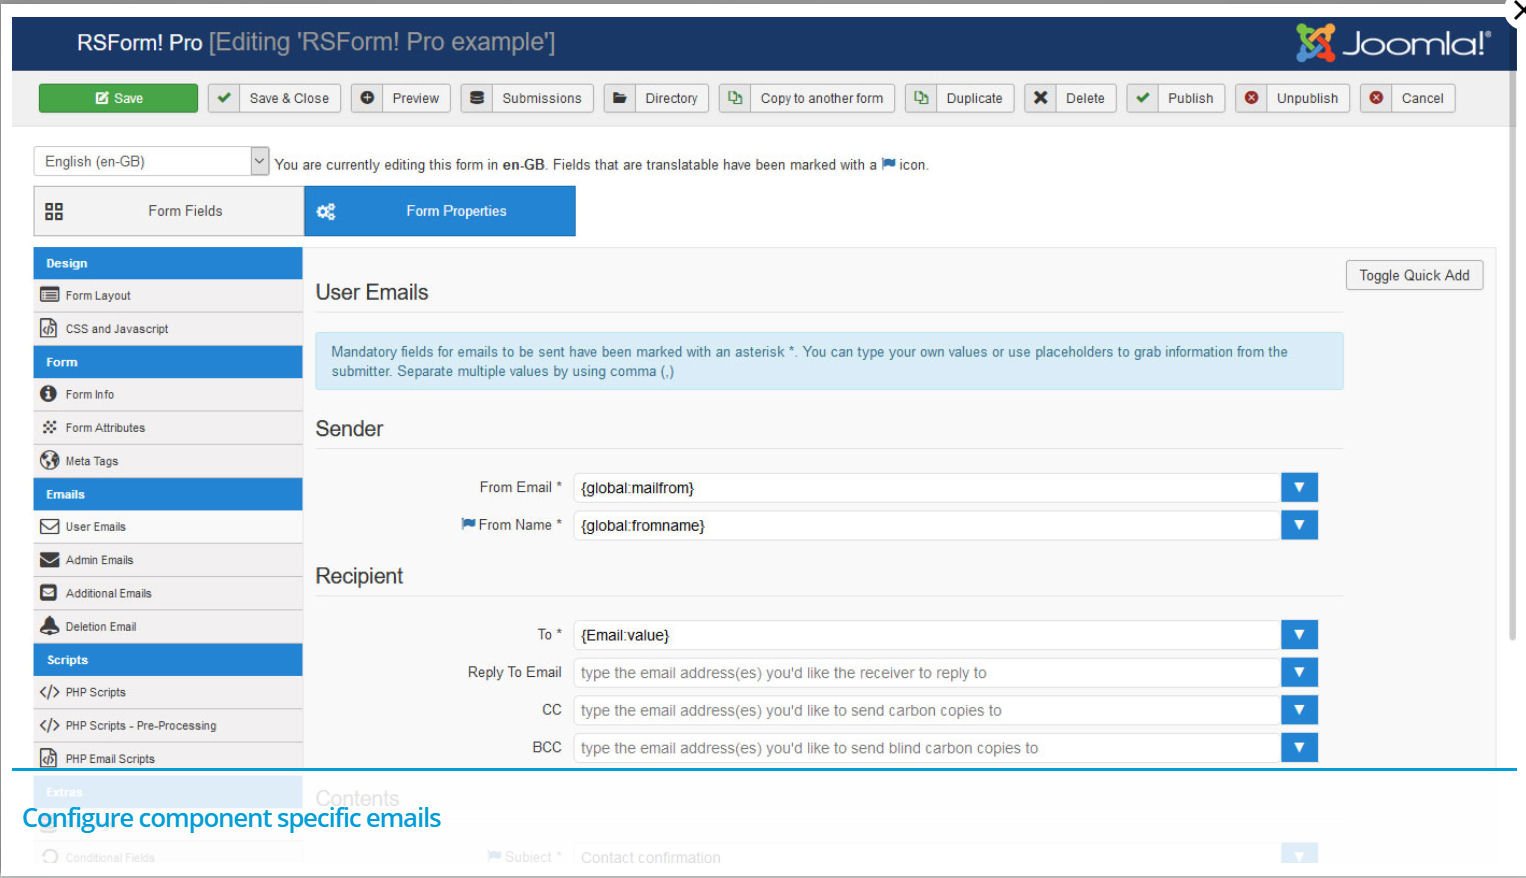
Task: Click the Preview button label
Action: pyautogui.click(x=415, y=98)
